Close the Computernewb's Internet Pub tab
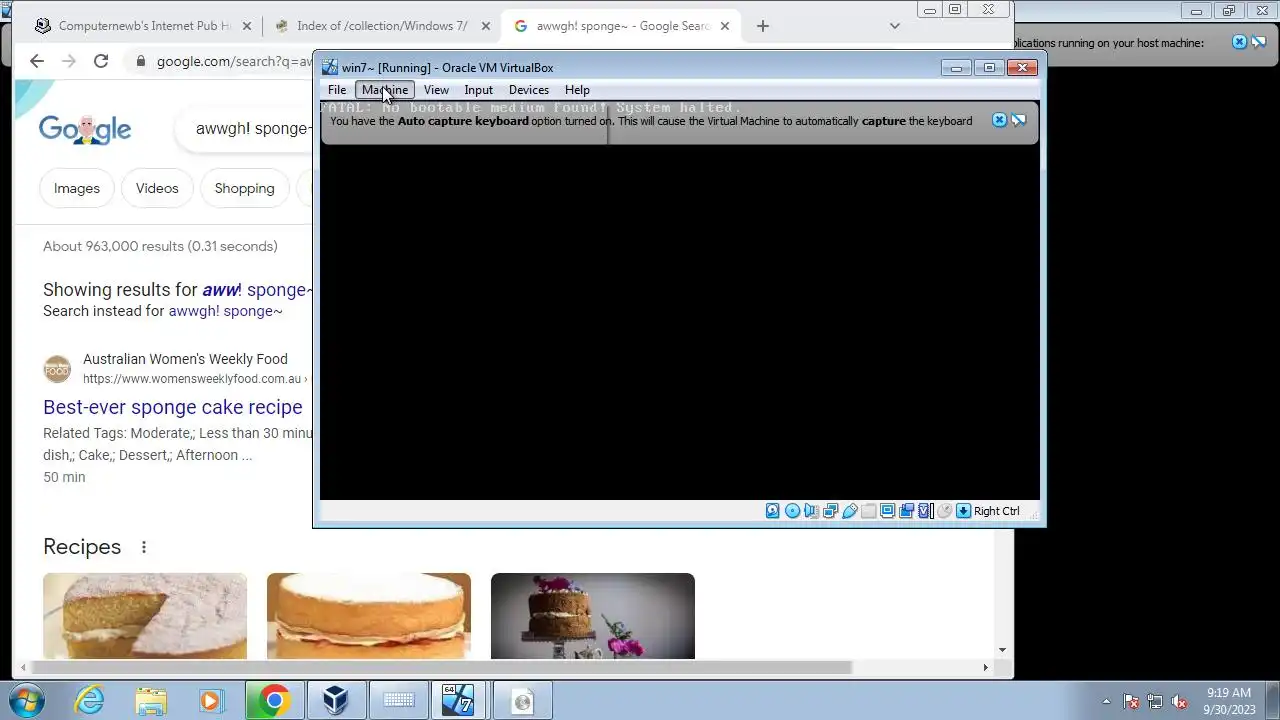The image size is (1280, 720). [x=246, y=26]
